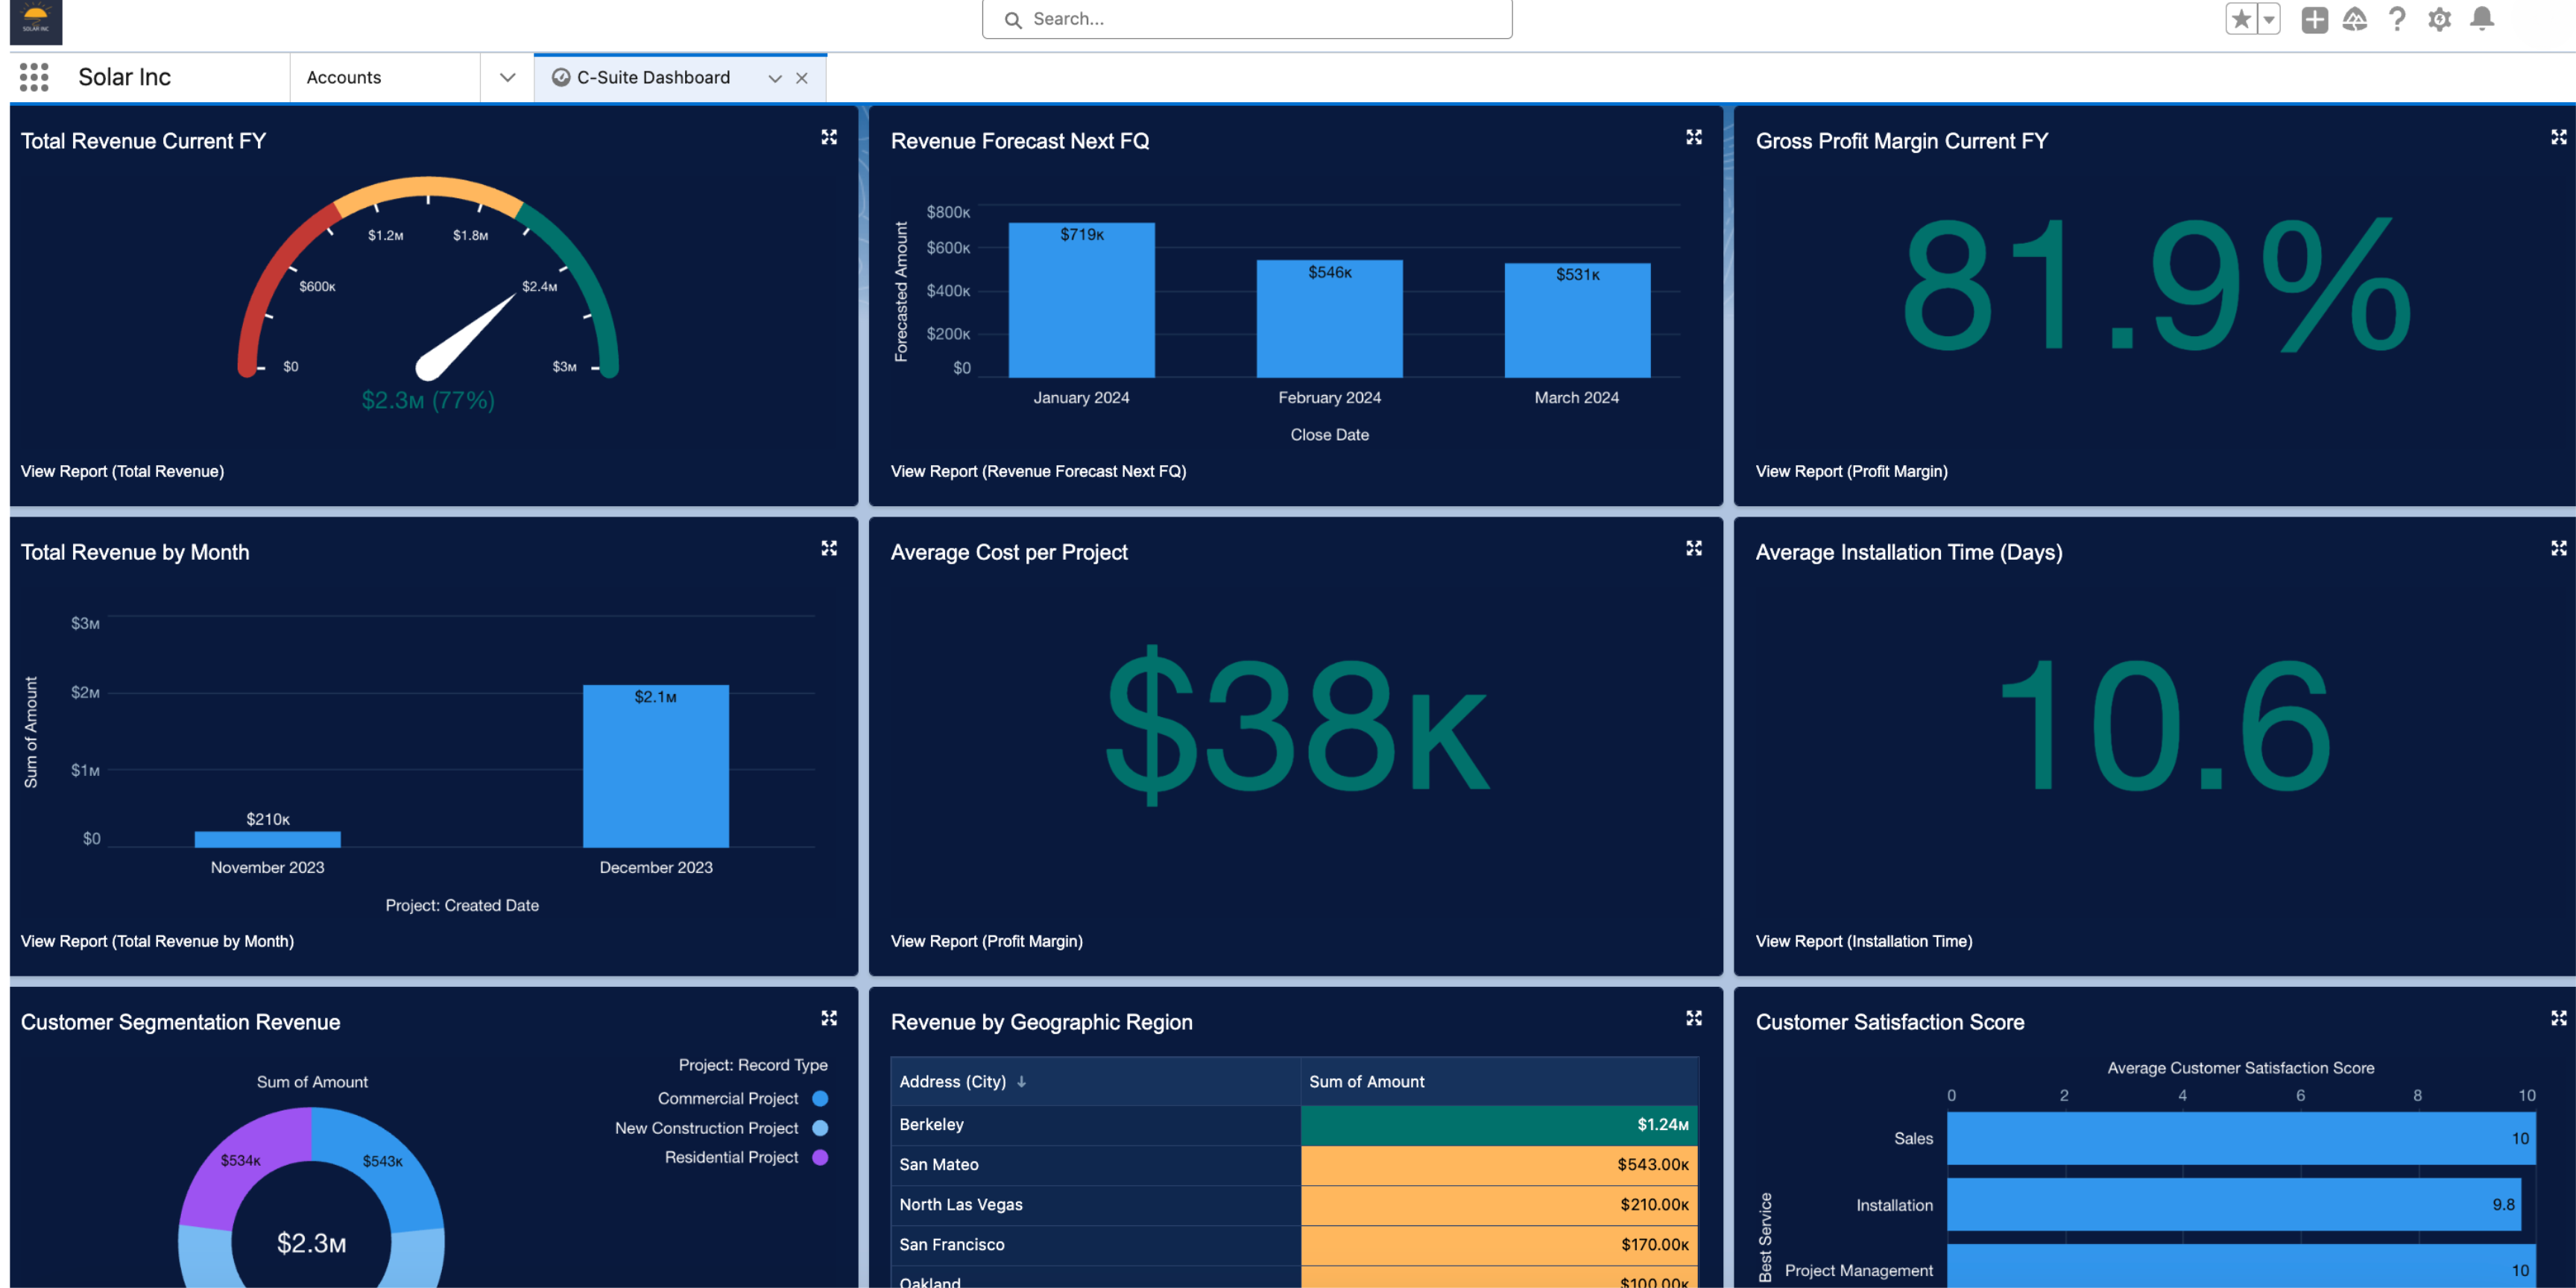Open the Accounts navigation item
Viewport: 2576px width, 1288px height.
point(344,77)
